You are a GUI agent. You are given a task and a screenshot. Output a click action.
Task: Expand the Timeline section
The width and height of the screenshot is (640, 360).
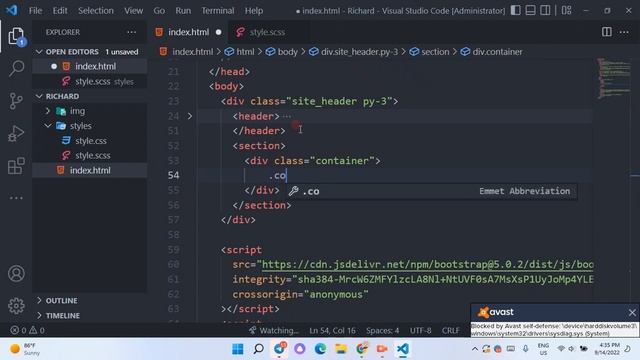tap(89, 316)
